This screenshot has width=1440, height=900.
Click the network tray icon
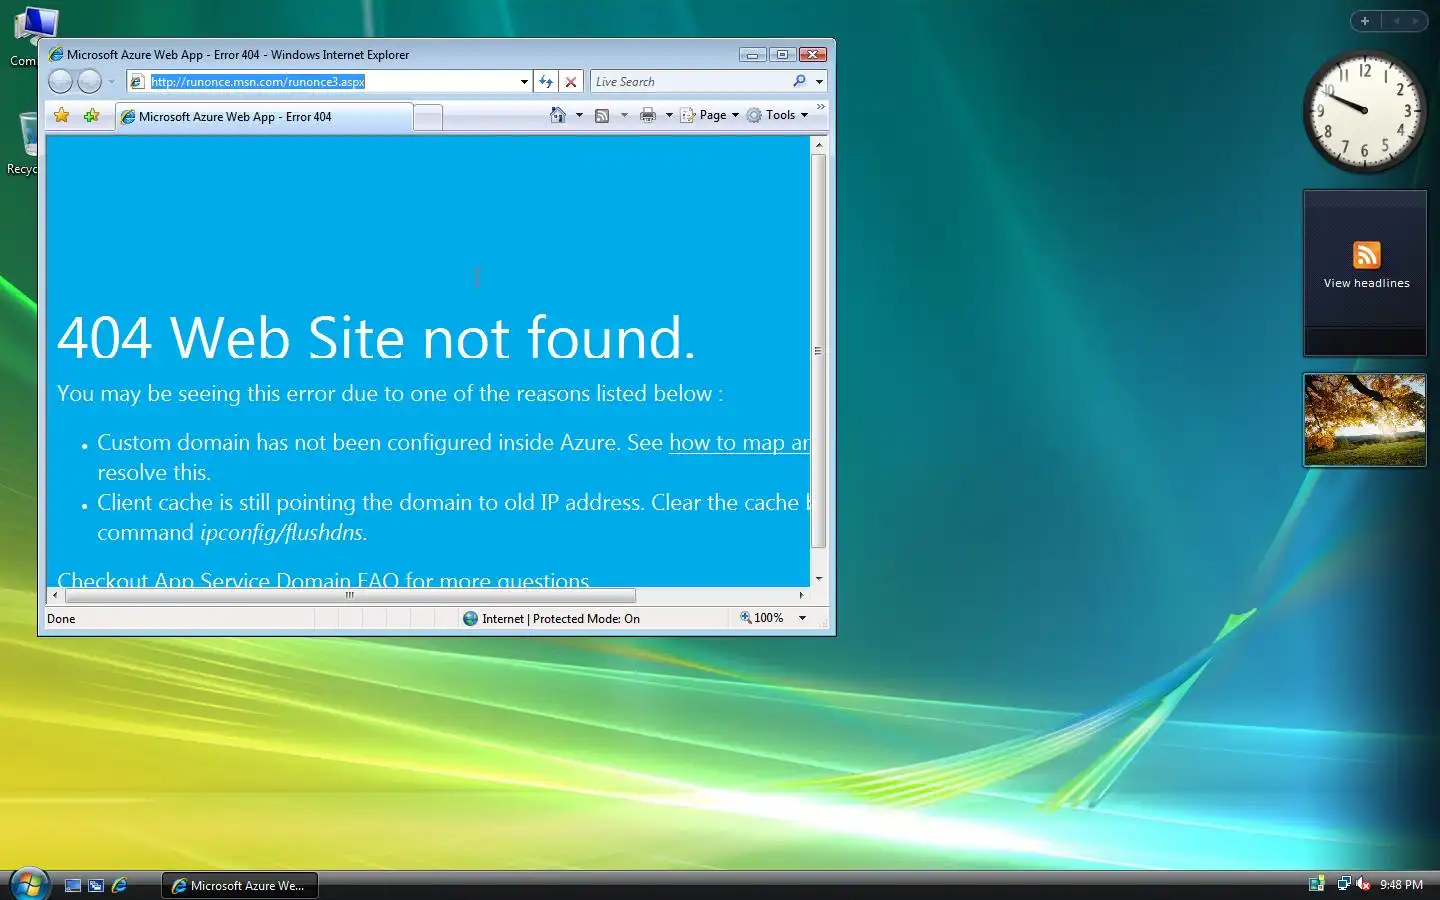pyautogui.click(x=1344, y=884)
